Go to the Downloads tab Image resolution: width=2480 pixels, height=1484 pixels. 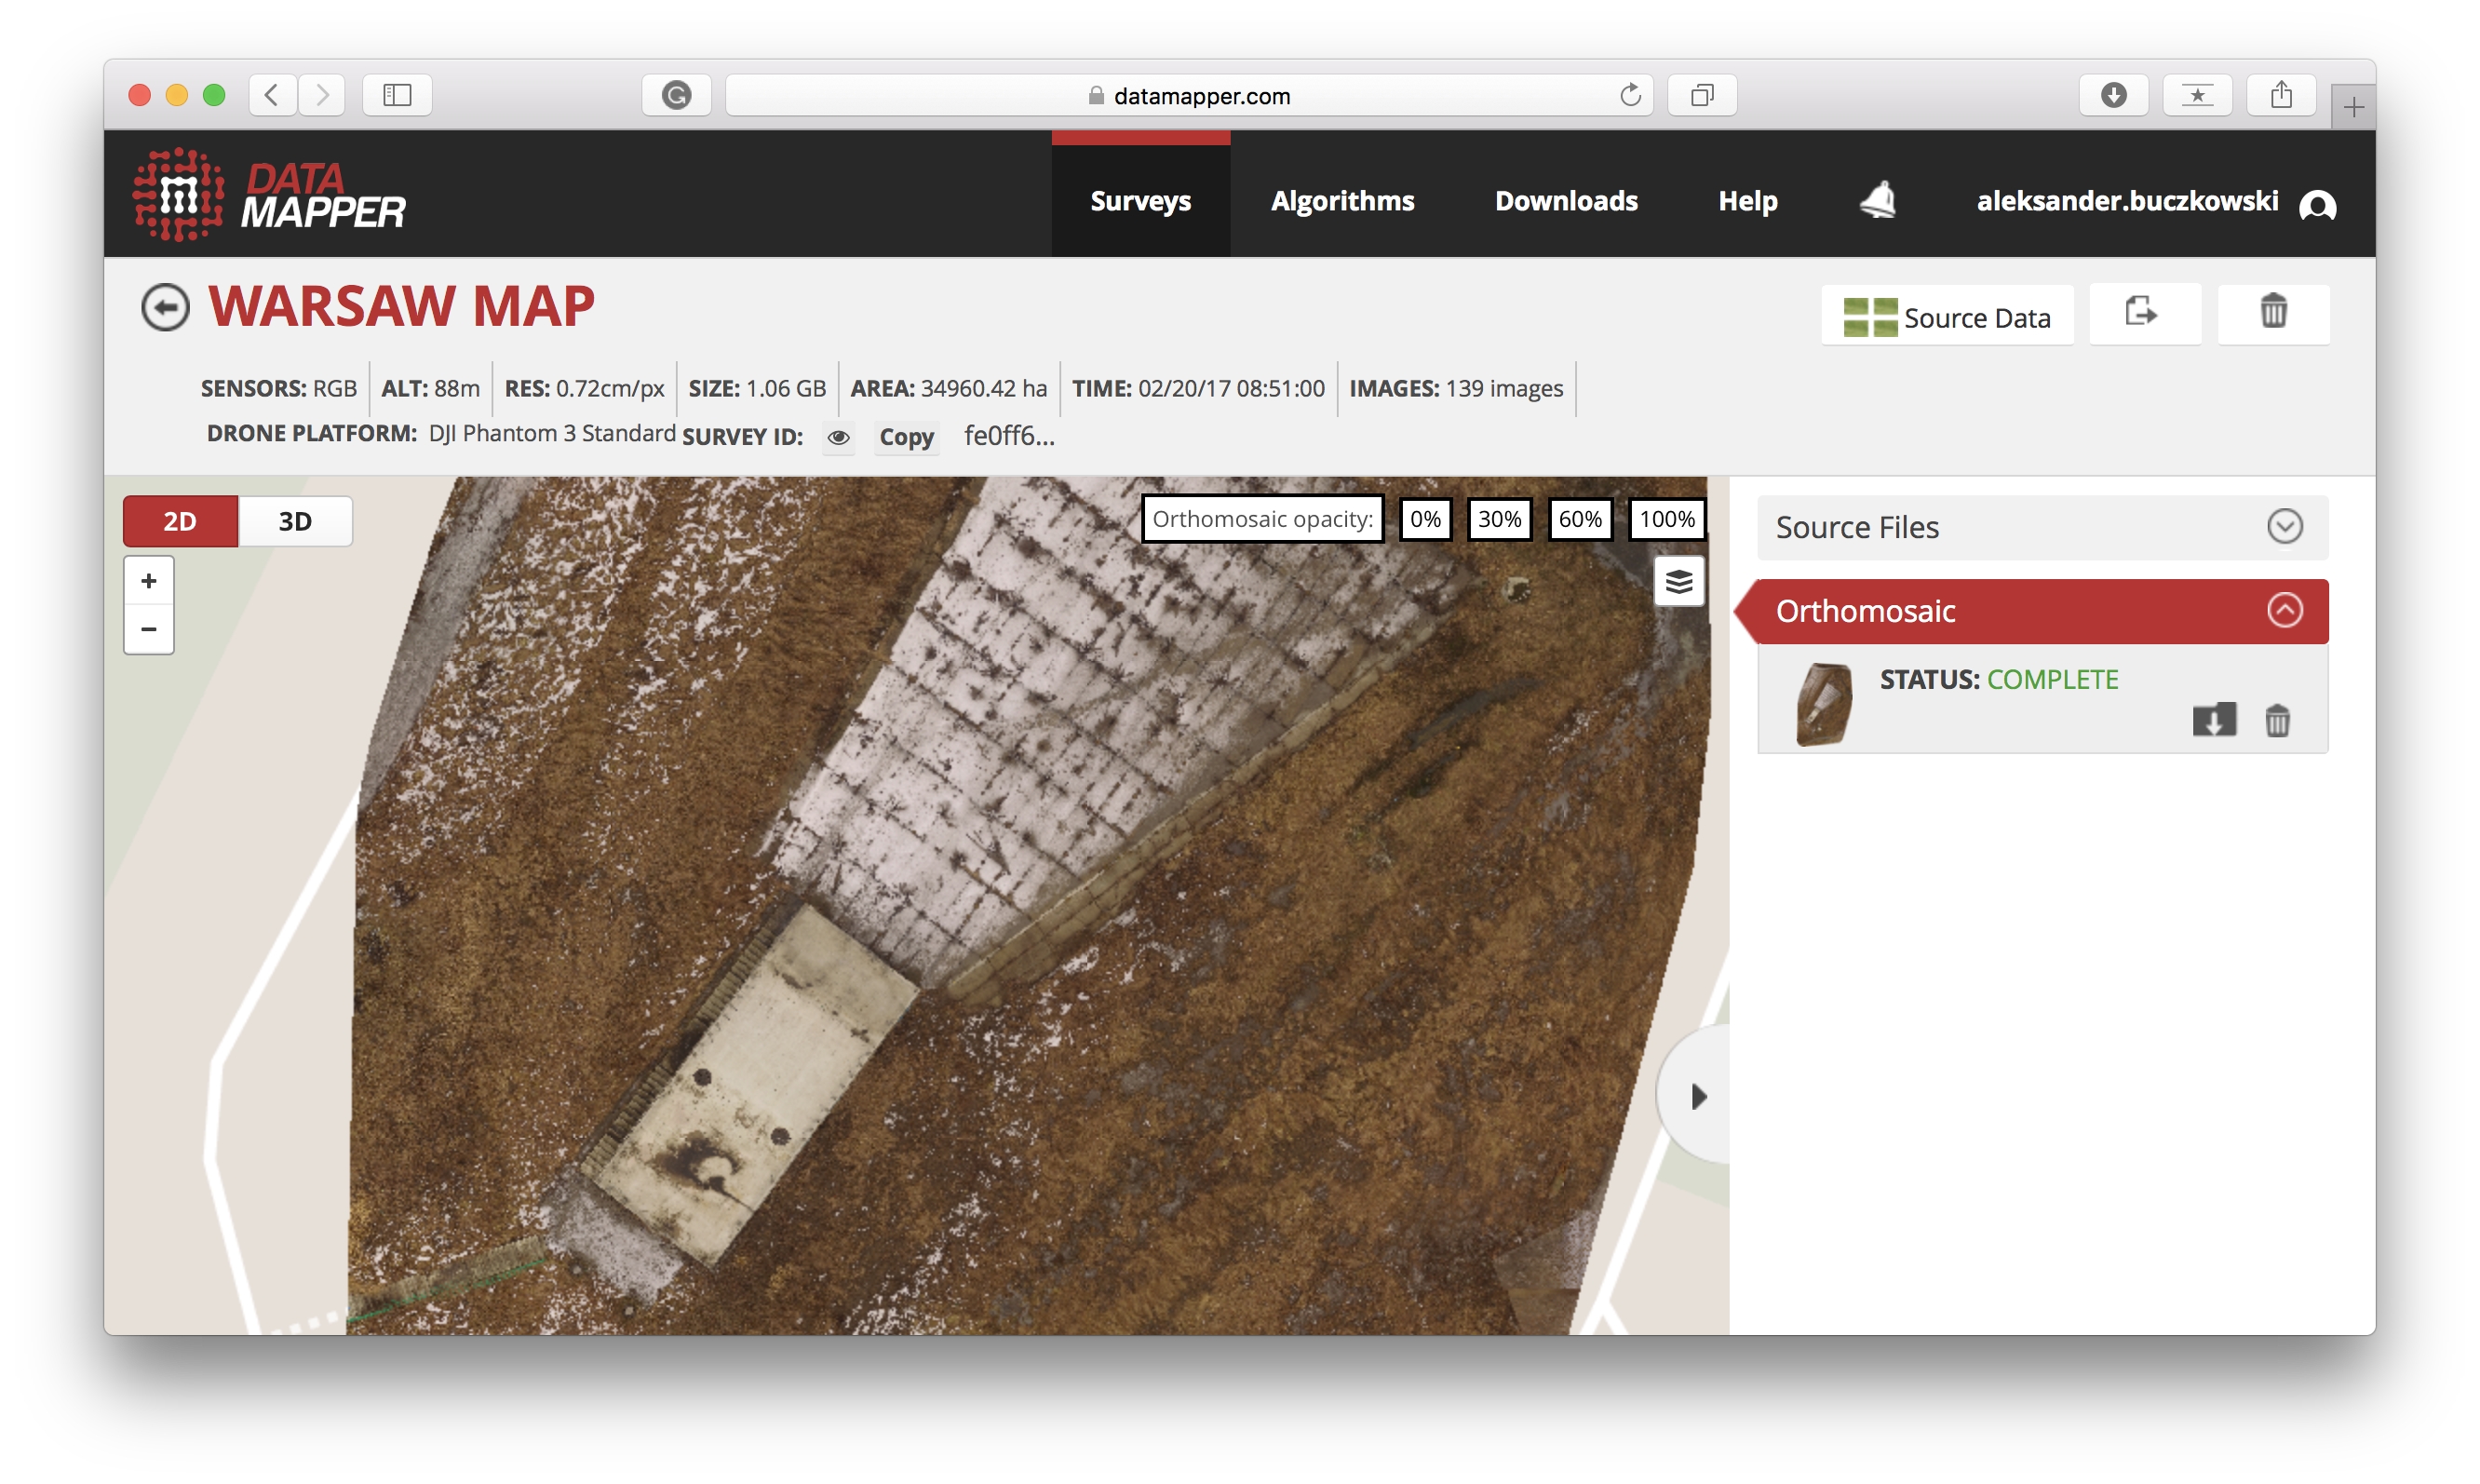1565,201
